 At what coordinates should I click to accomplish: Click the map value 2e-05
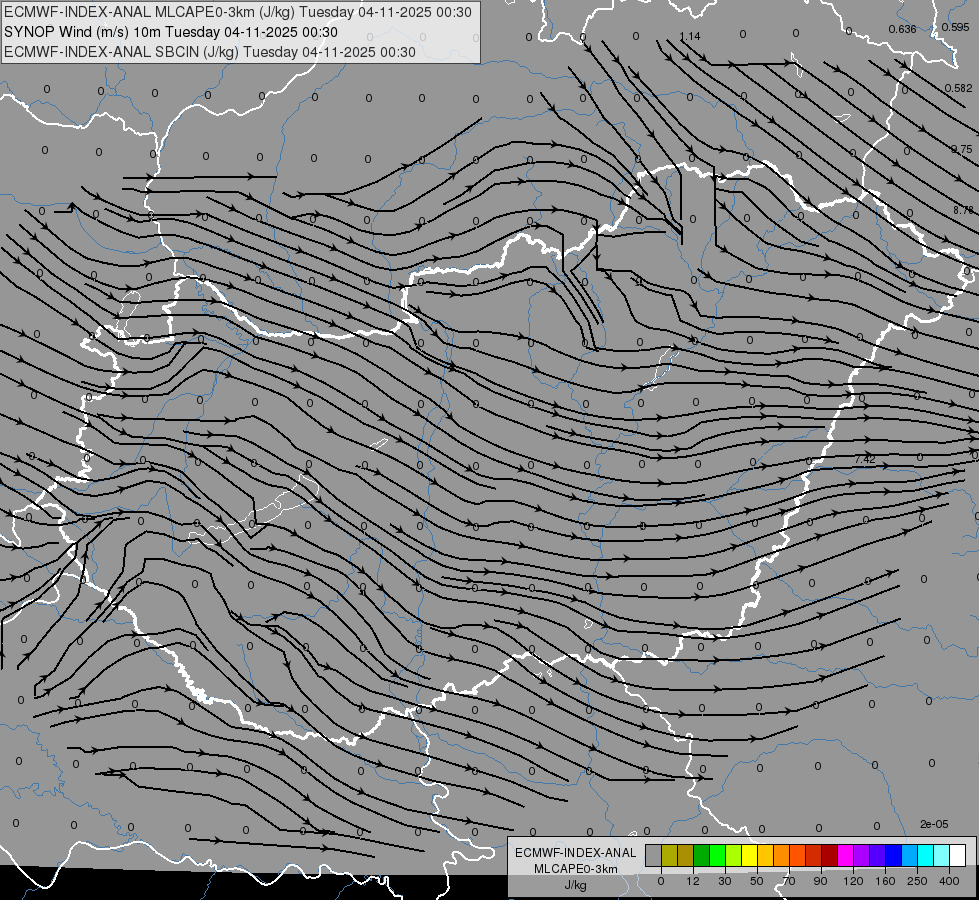(934, 824)
